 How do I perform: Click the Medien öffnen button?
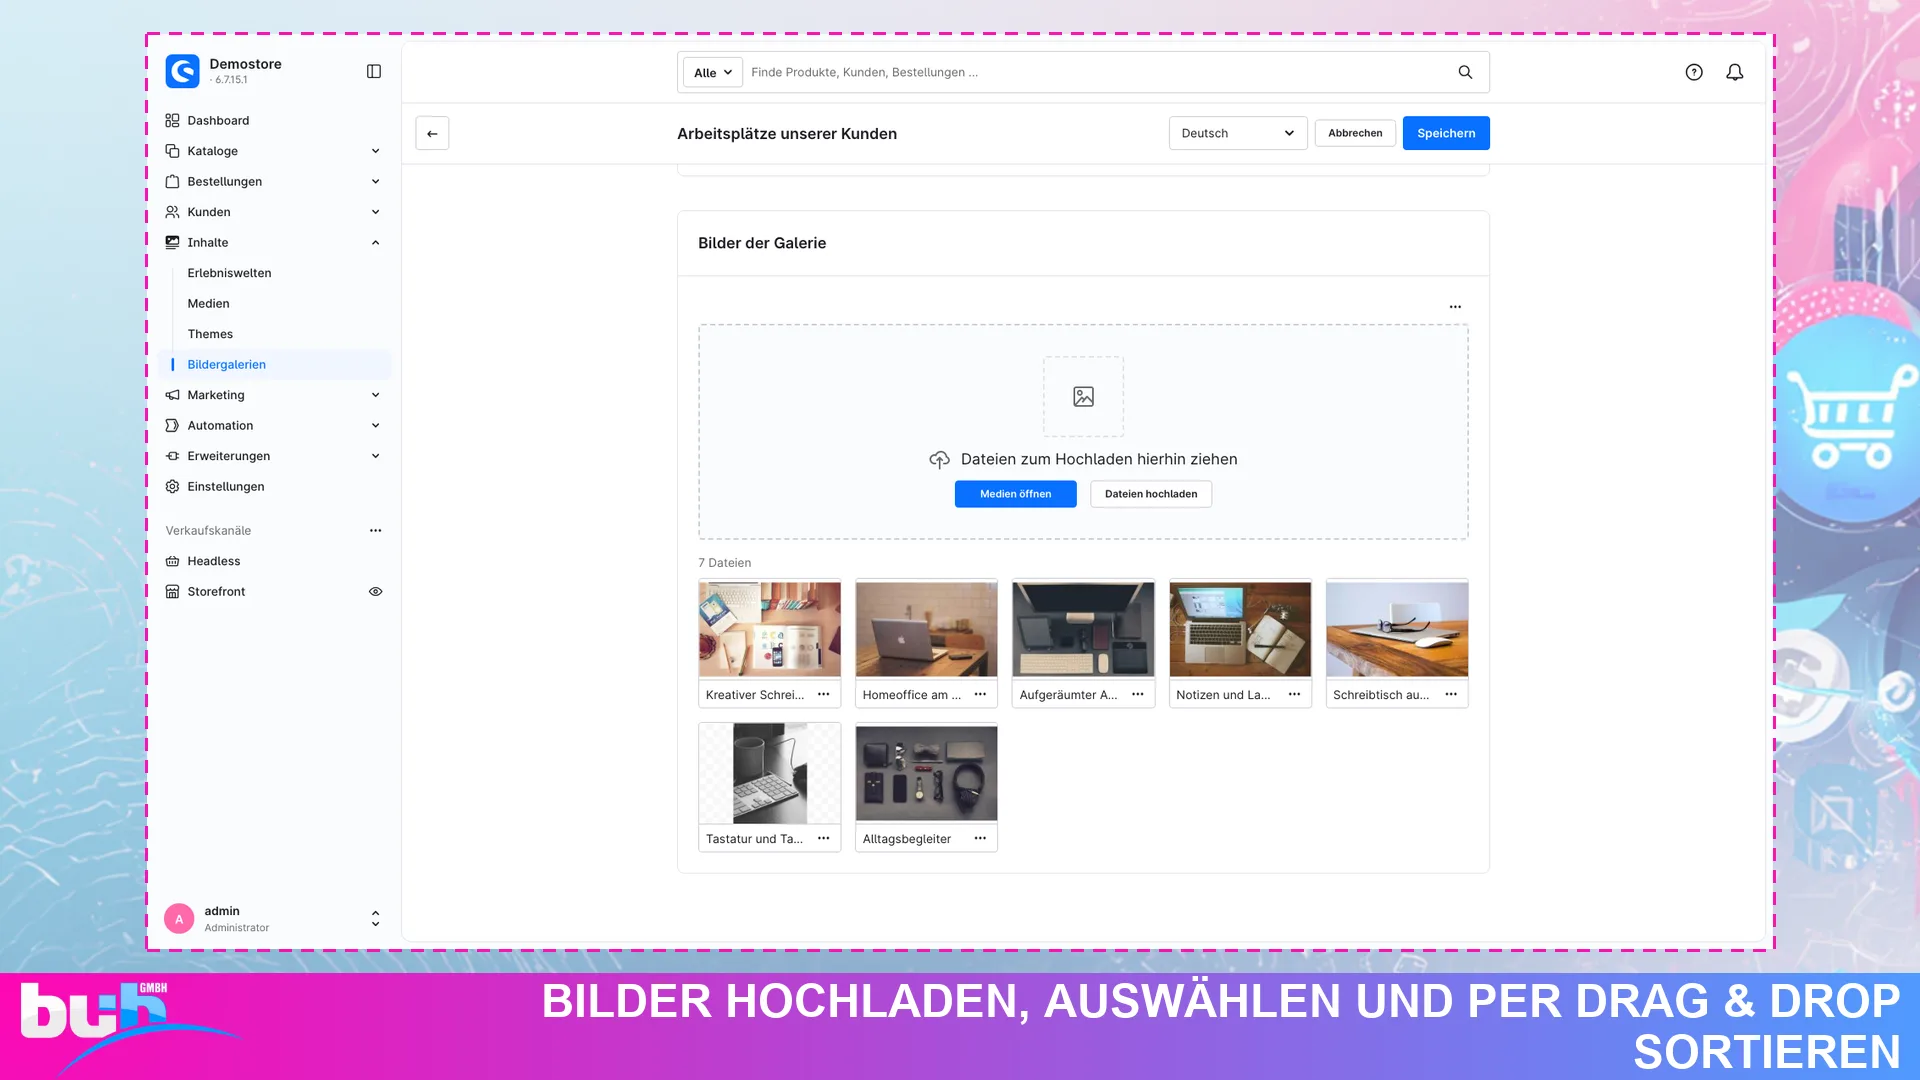click(1015, 494)
